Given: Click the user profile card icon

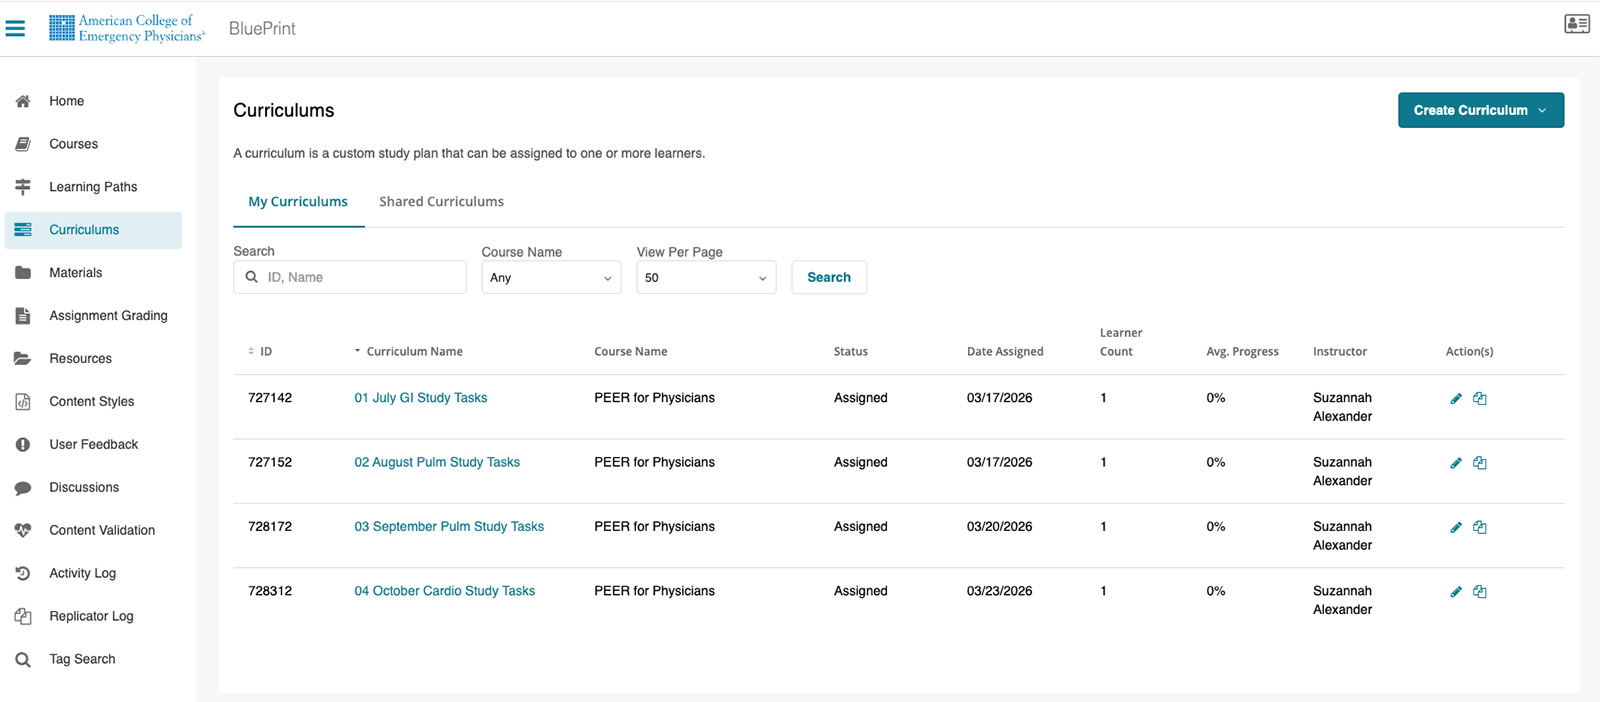Looking at the screenshot, I should click(x=1576, y=24).
